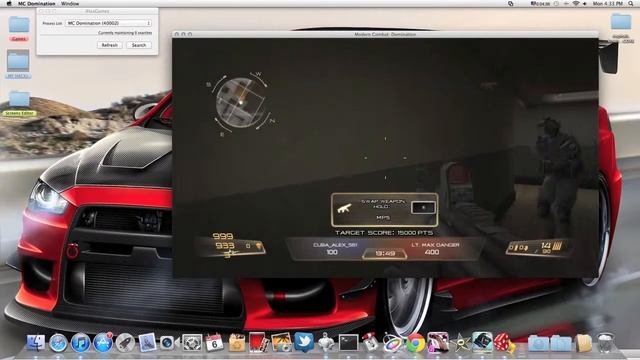Screen dimensions: 640x360
Task: Open the Window menu
Action: pyautogui.click(x=70, y=4)
